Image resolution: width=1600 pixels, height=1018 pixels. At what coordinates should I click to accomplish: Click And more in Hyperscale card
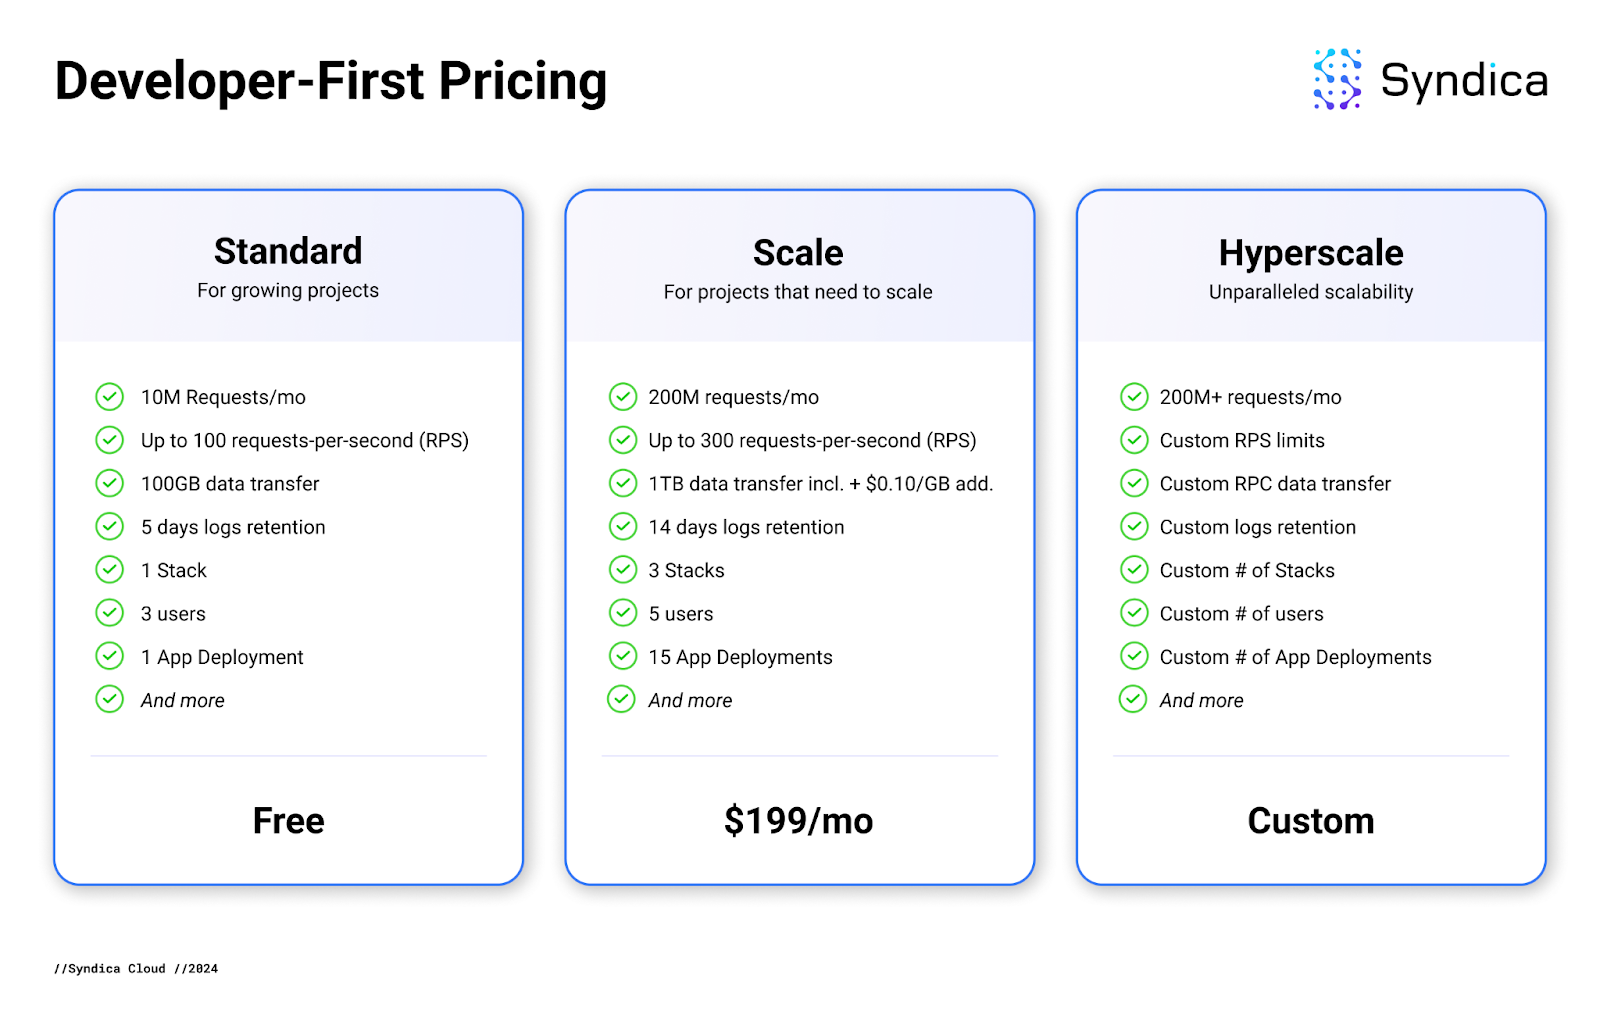click(x=1201, y=700)
